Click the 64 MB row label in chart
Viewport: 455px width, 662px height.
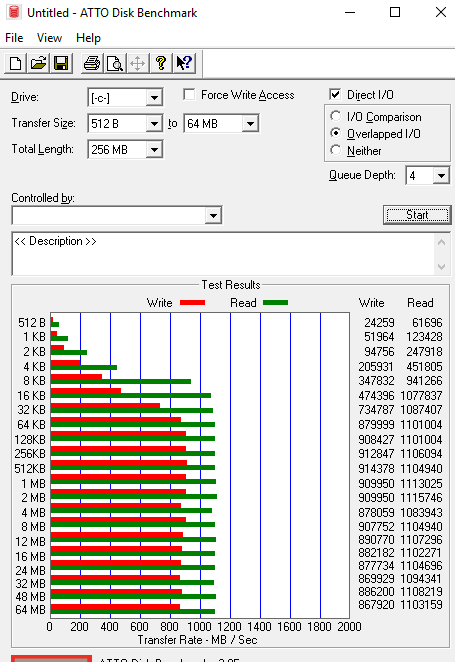point(30,610)
